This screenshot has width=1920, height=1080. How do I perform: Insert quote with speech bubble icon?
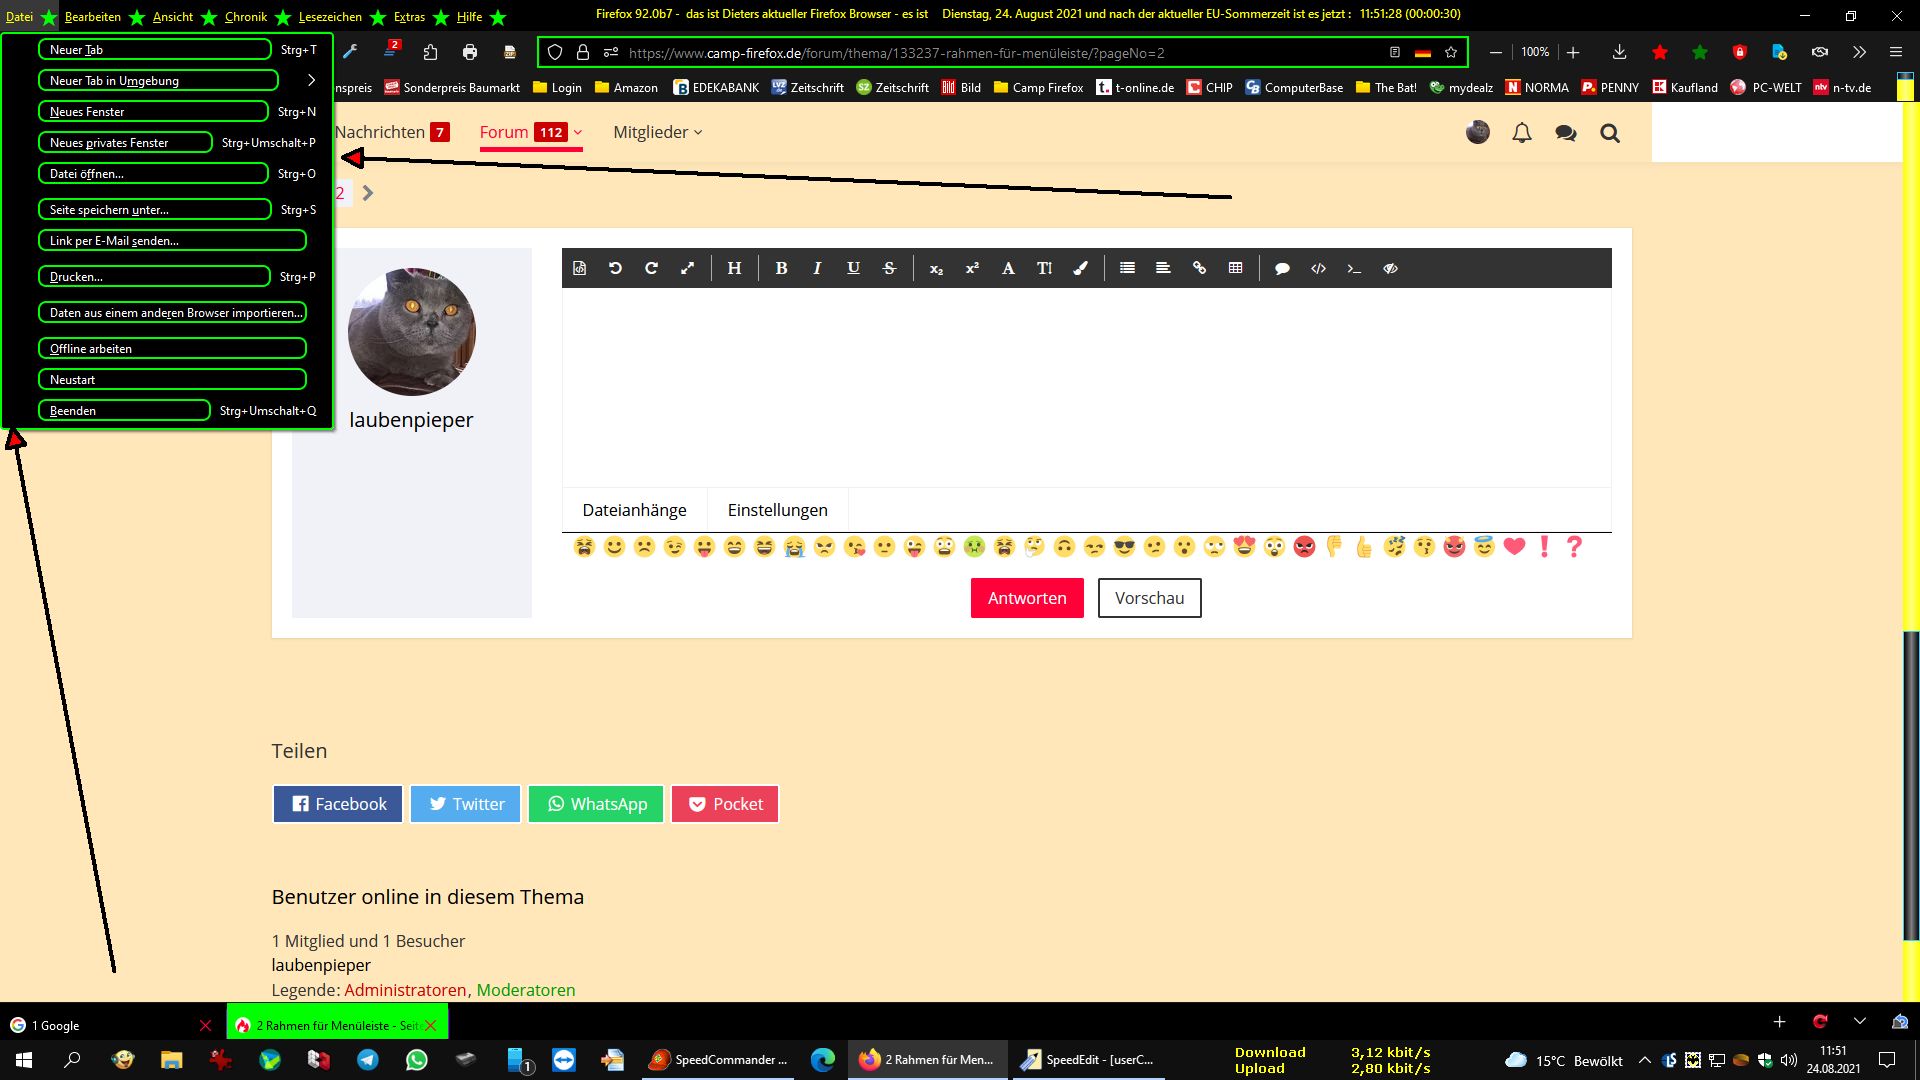point(1282,268)
